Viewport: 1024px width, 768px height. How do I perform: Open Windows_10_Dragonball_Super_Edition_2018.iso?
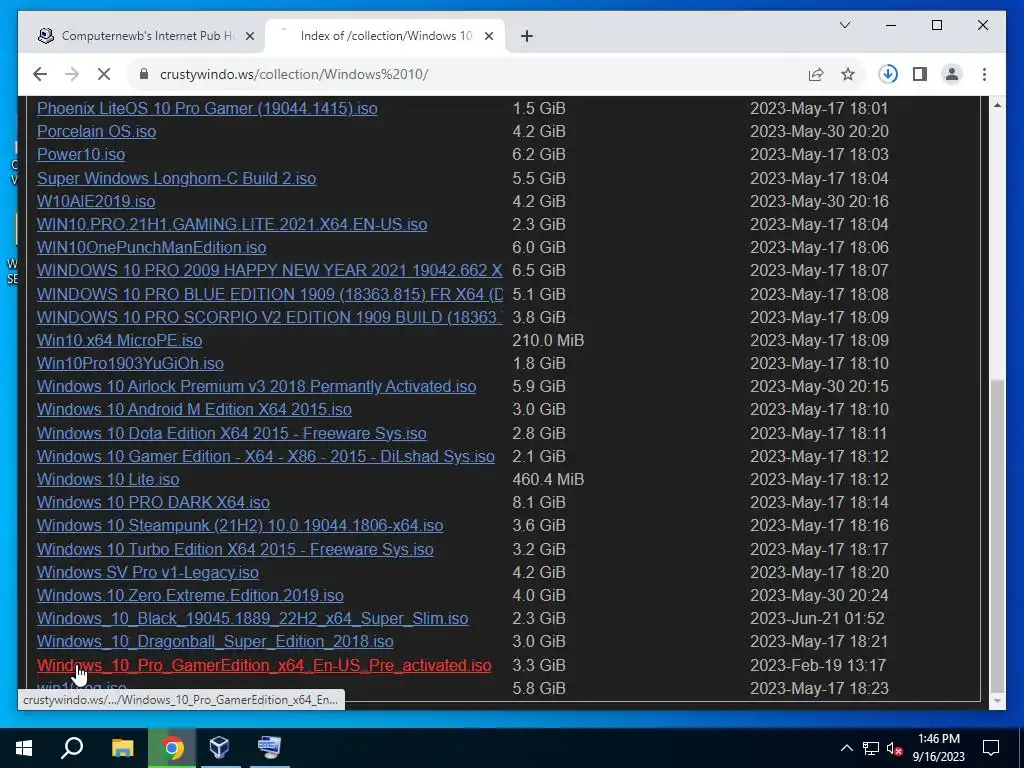tap(215, 641)
